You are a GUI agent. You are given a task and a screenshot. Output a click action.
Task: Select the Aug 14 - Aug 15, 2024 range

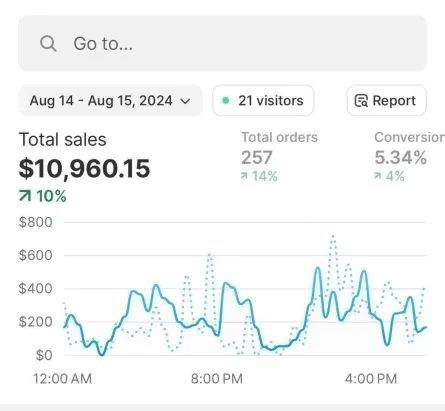(110, 101)
